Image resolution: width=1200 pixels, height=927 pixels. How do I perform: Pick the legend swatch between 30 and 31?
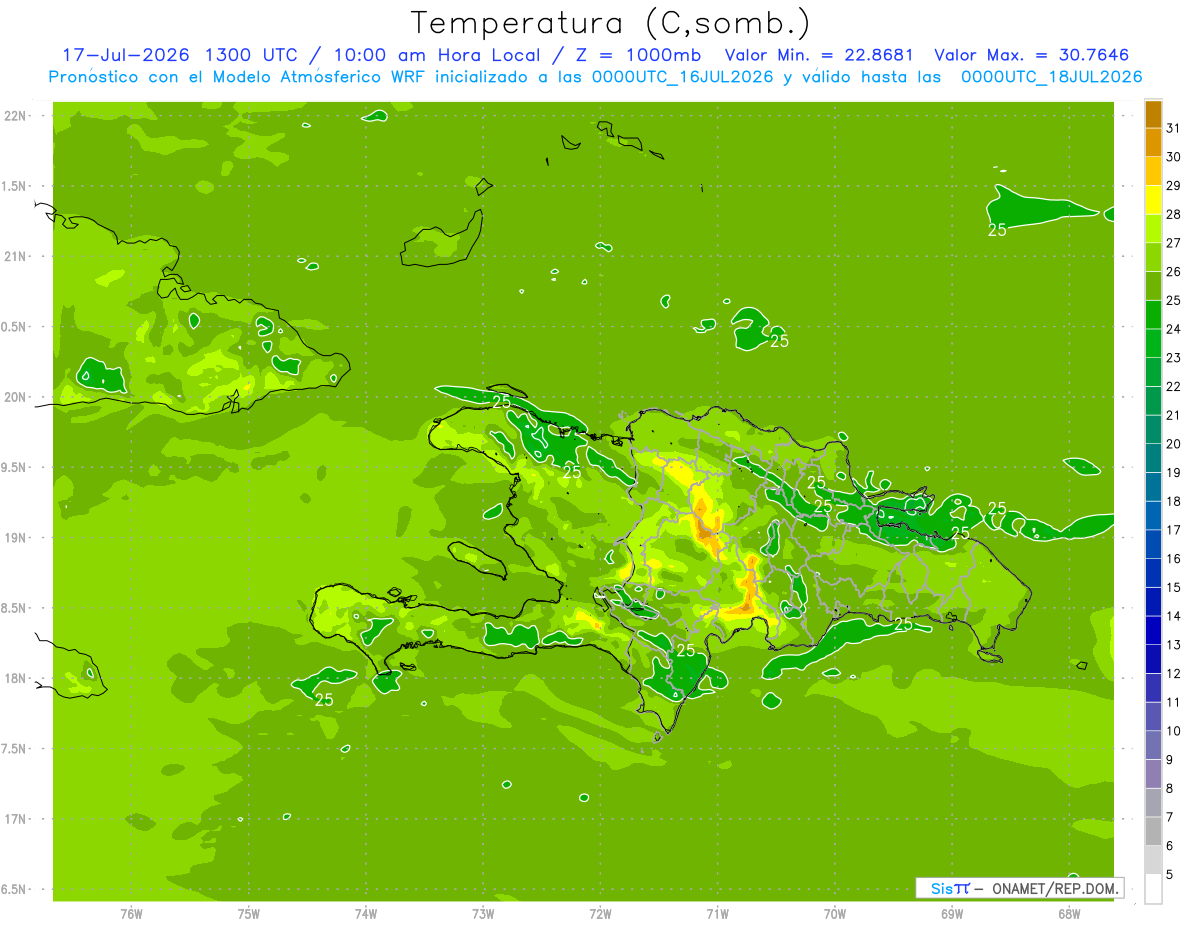1153,142
